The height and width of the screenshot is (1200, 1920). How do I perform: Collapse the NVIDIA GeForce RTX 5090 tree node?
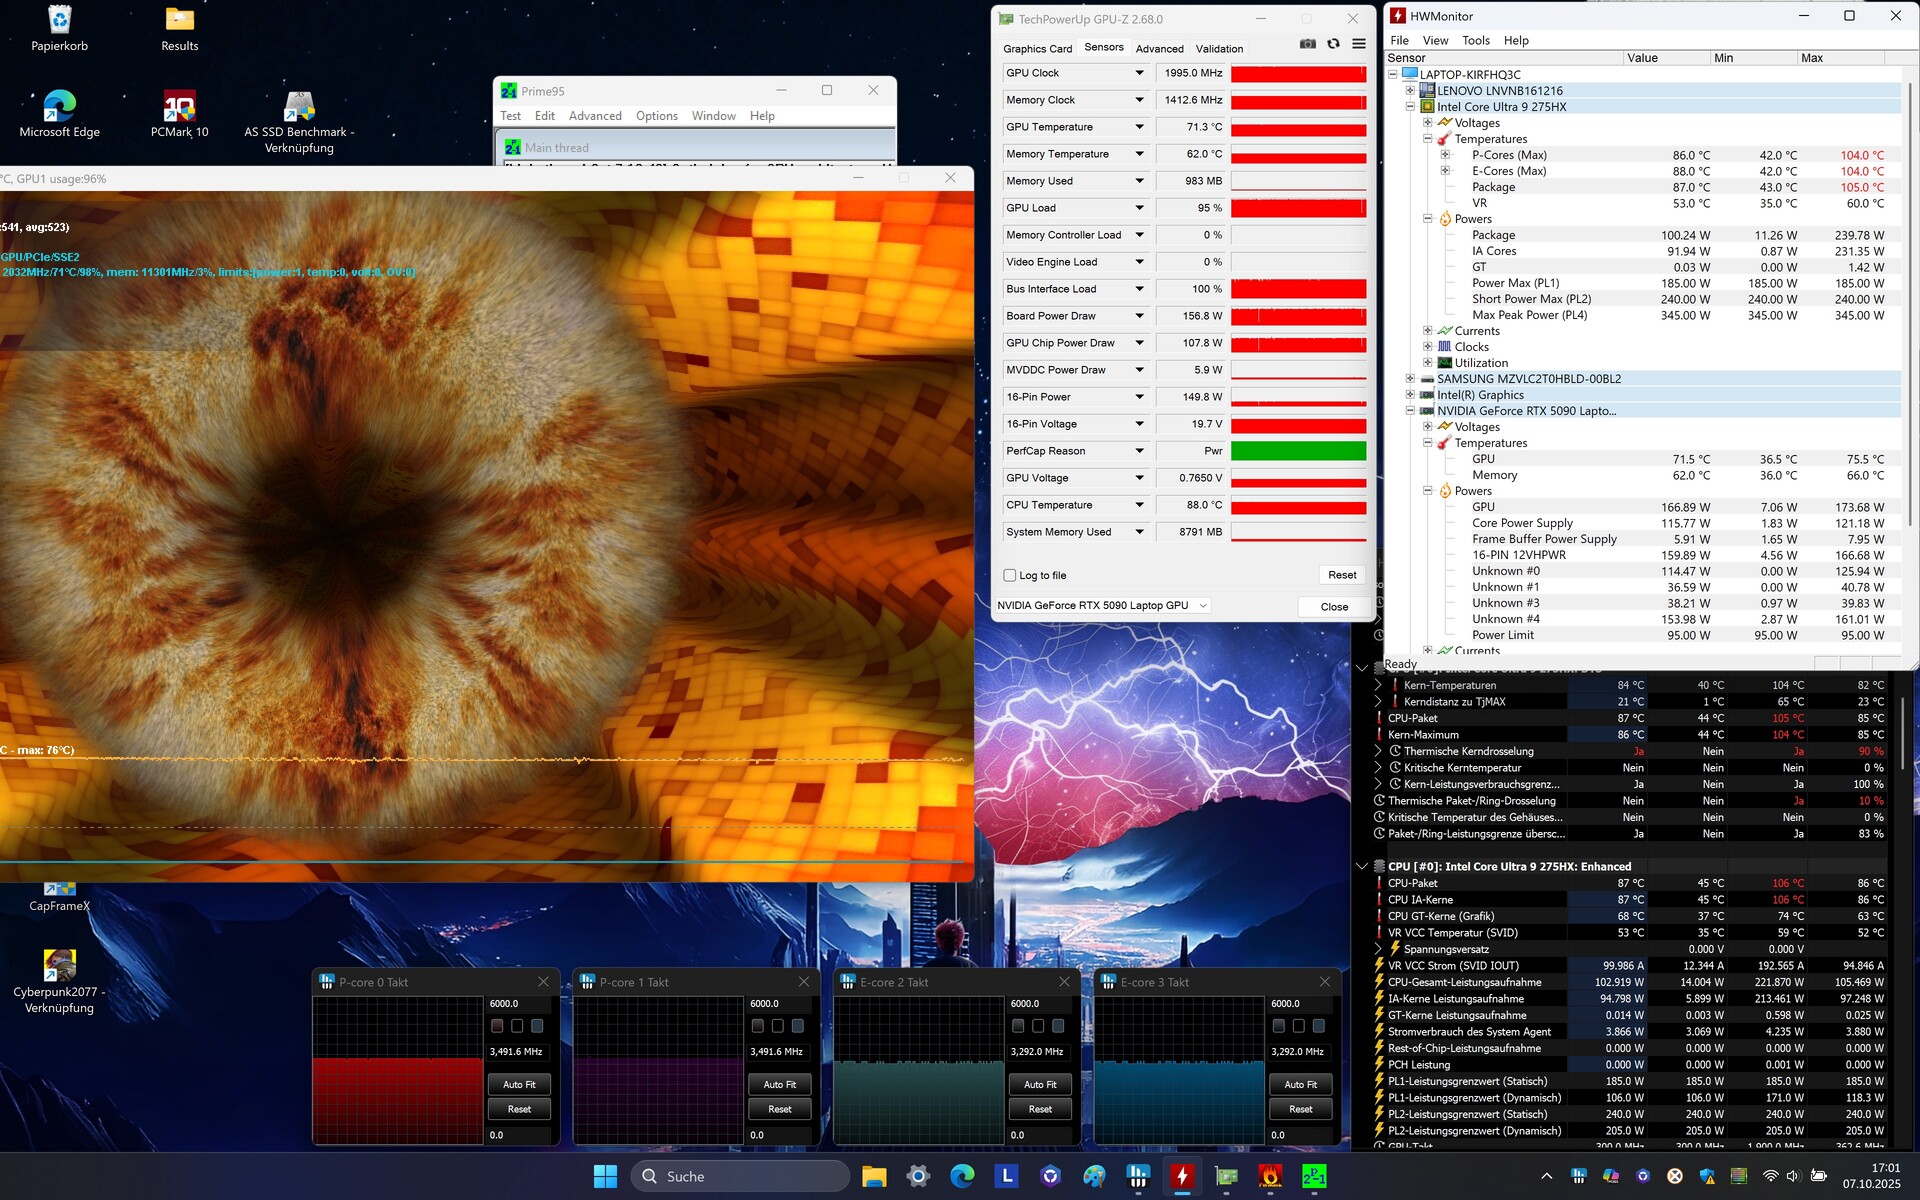pos(1411,411)
